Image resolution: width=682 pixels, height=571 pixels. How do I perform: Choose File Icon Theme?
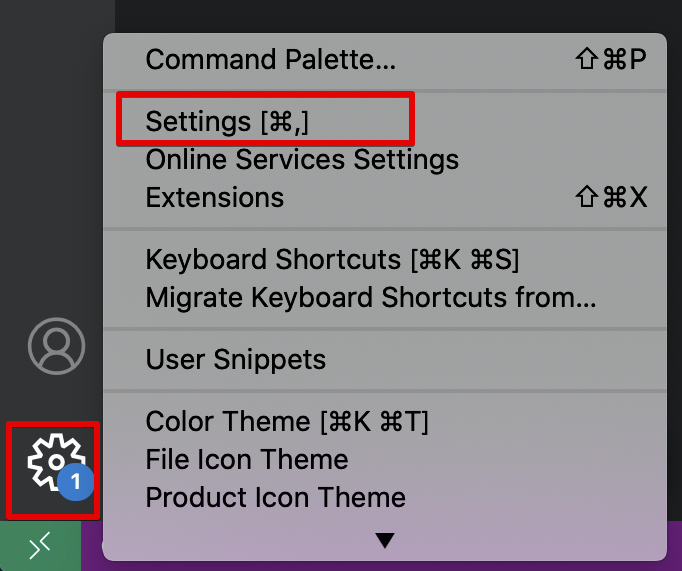[247, 460]
